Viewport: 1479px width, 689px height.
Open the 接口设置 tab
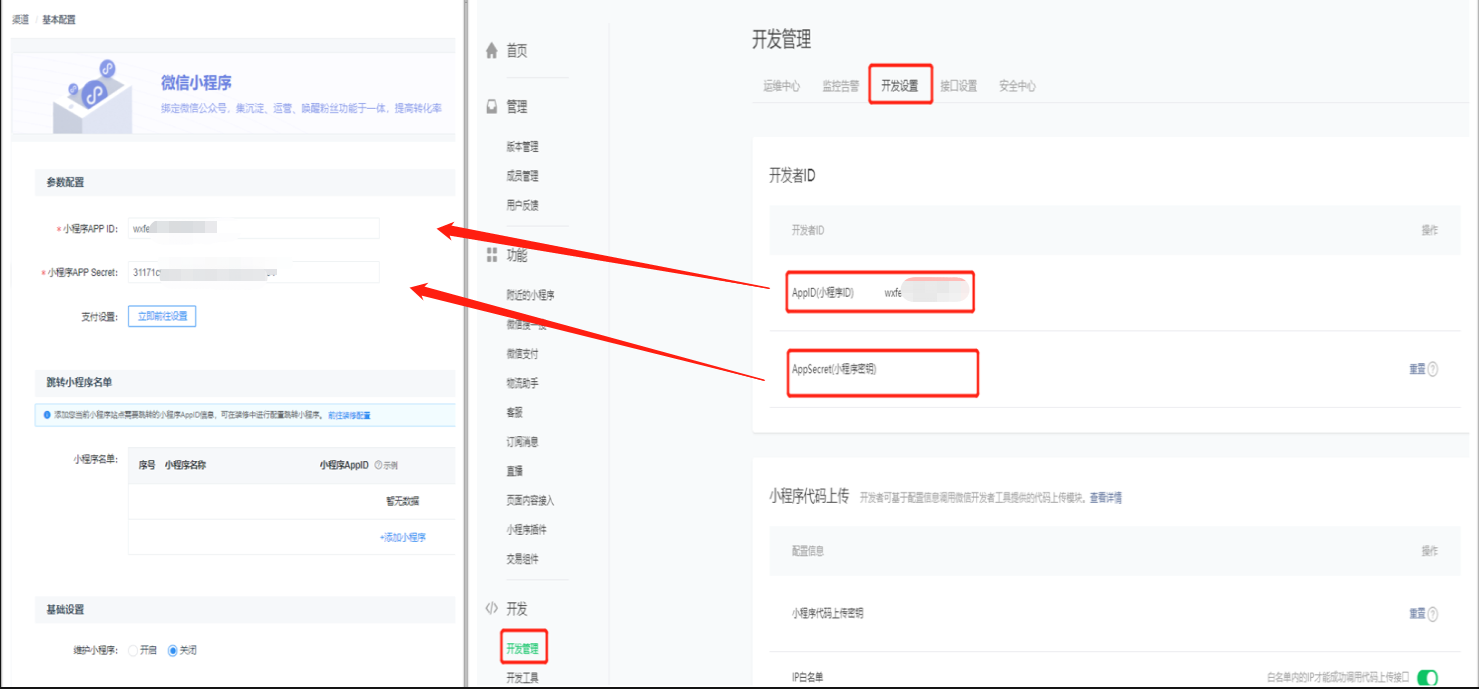958,86
